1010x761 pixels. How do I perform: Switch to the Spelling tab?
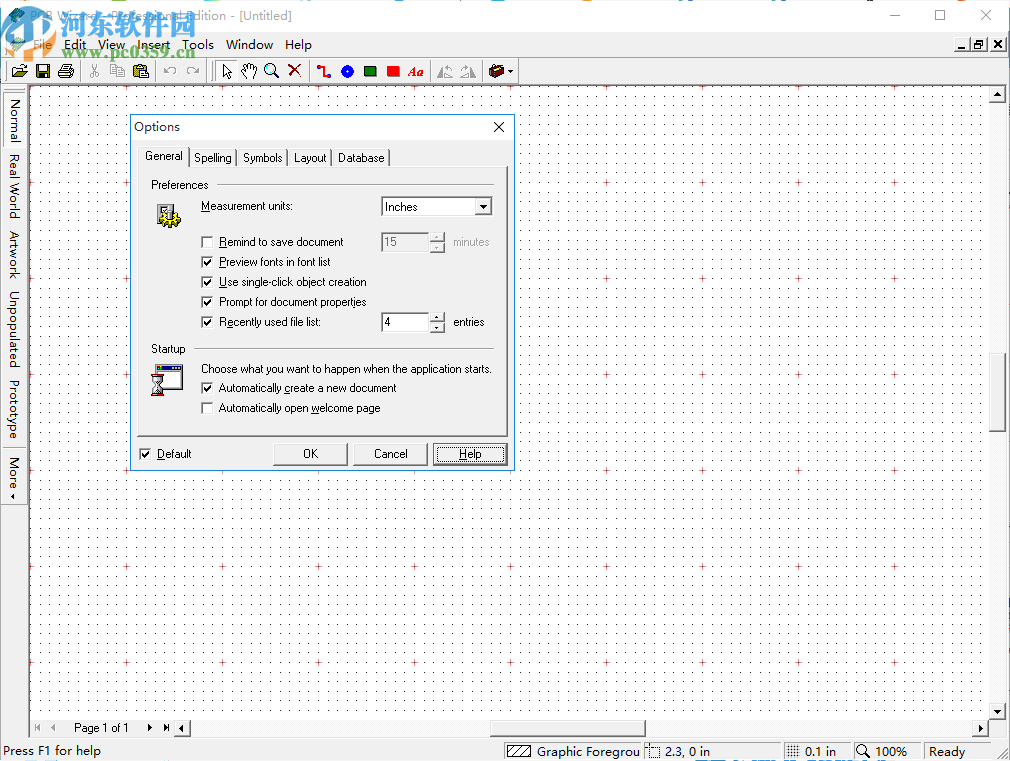(213, 158)
